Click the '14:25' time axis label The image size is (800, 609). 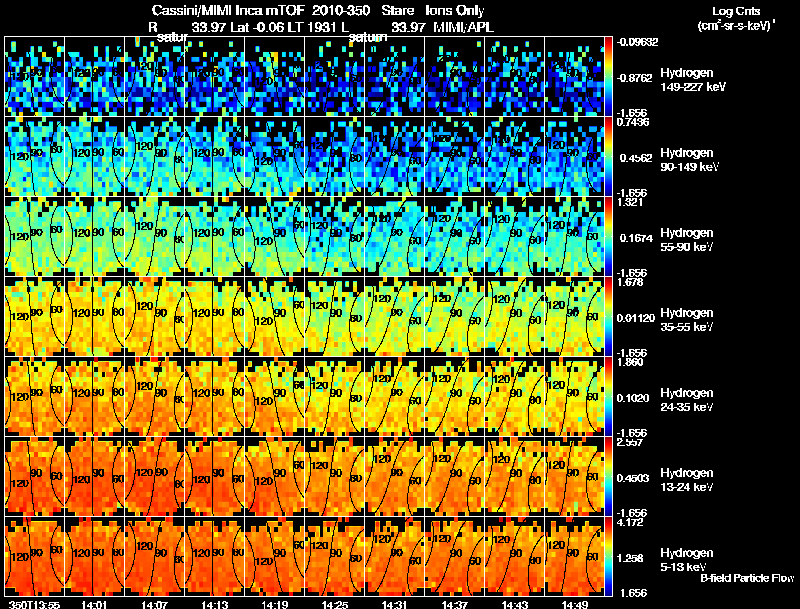point(335,605)
